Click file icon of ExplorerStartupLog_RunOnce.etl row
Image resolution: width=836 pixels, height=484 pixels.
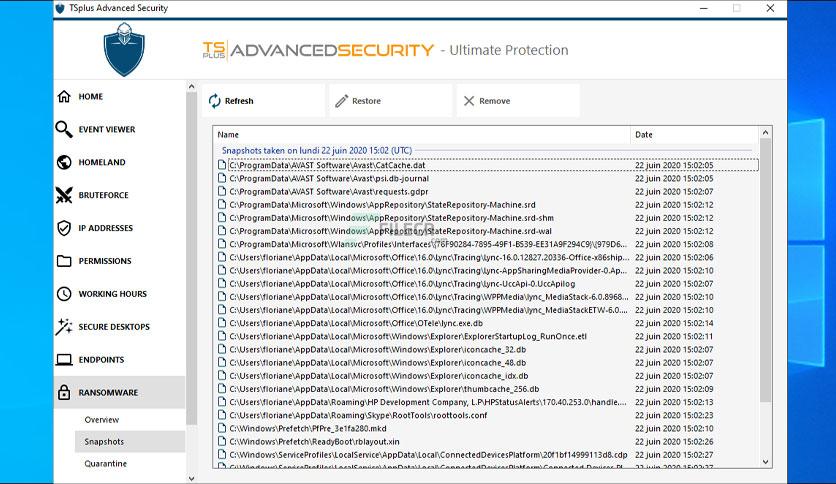click(222, 336)
